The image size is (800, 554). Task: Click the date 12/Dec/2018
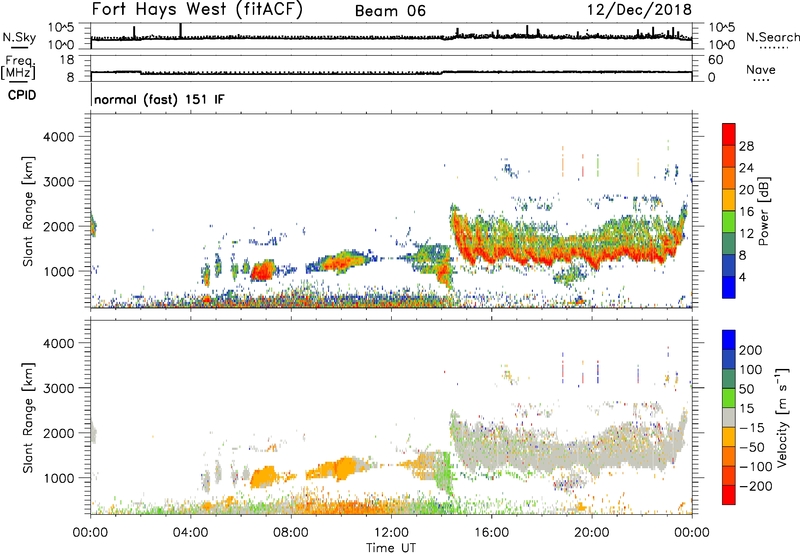click(x=639, y=10)
